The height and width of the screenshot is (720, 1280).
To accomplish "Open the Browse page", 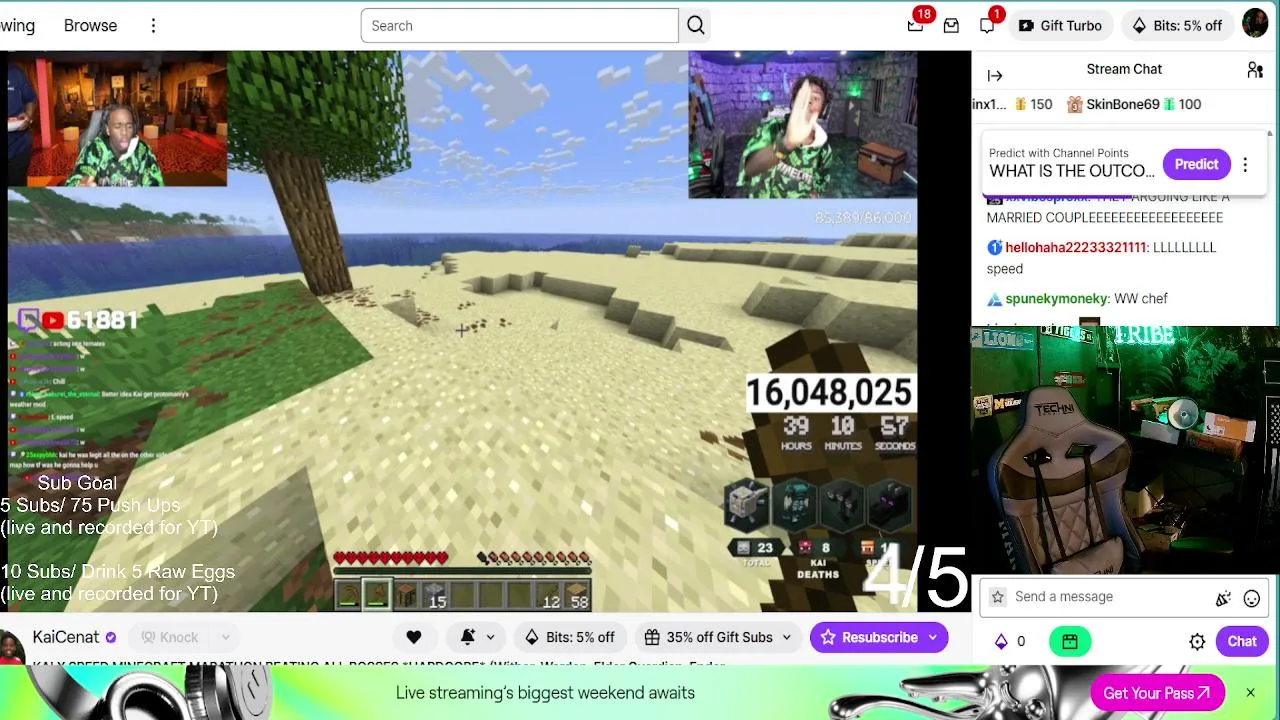I will pyautogui.click(x=90, y=26).
